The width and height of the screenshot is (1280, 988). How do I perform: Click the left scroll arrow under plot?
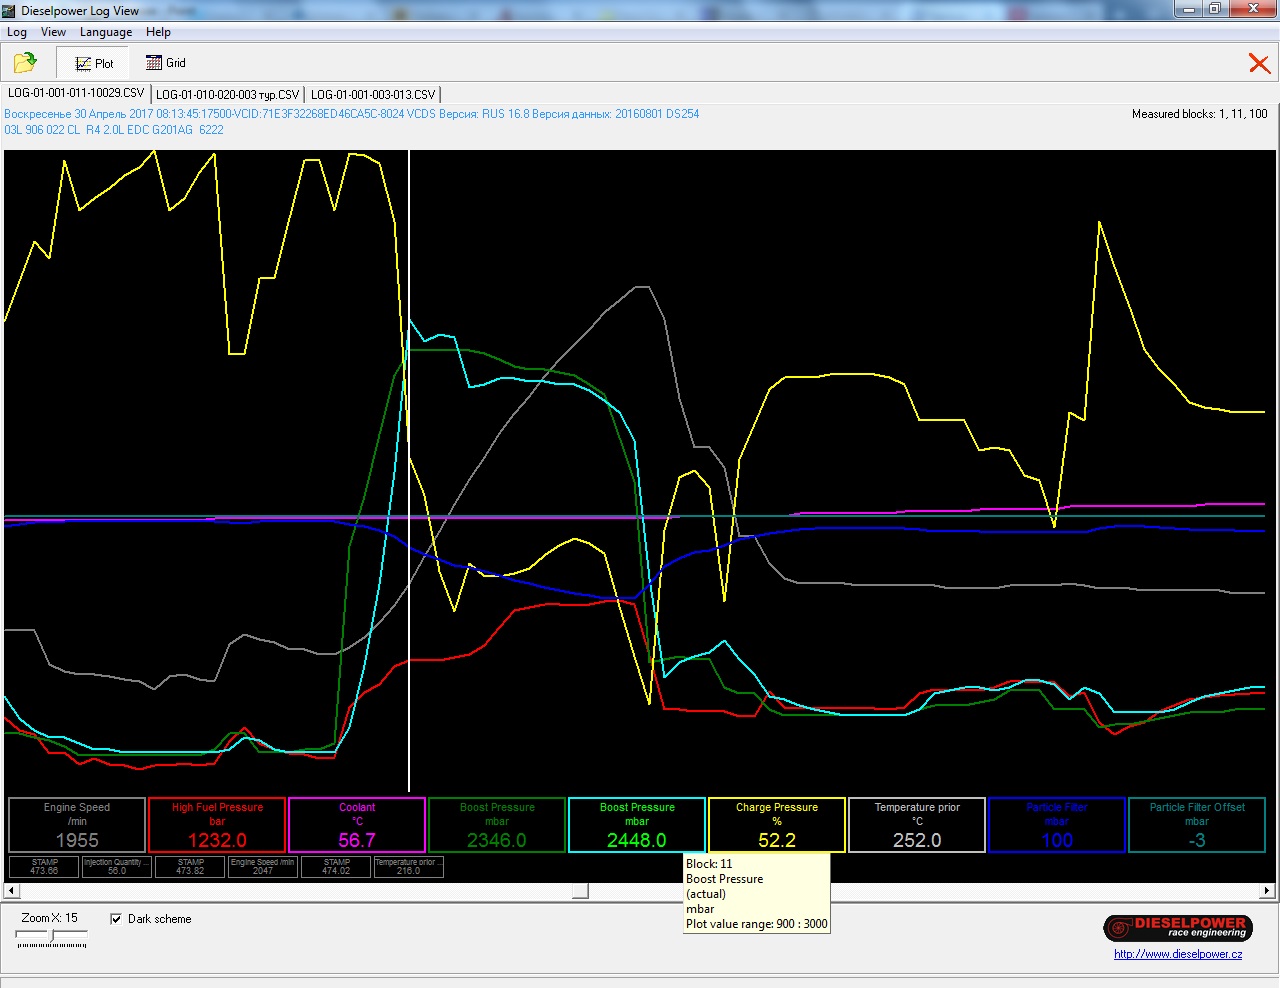[12, 890]
